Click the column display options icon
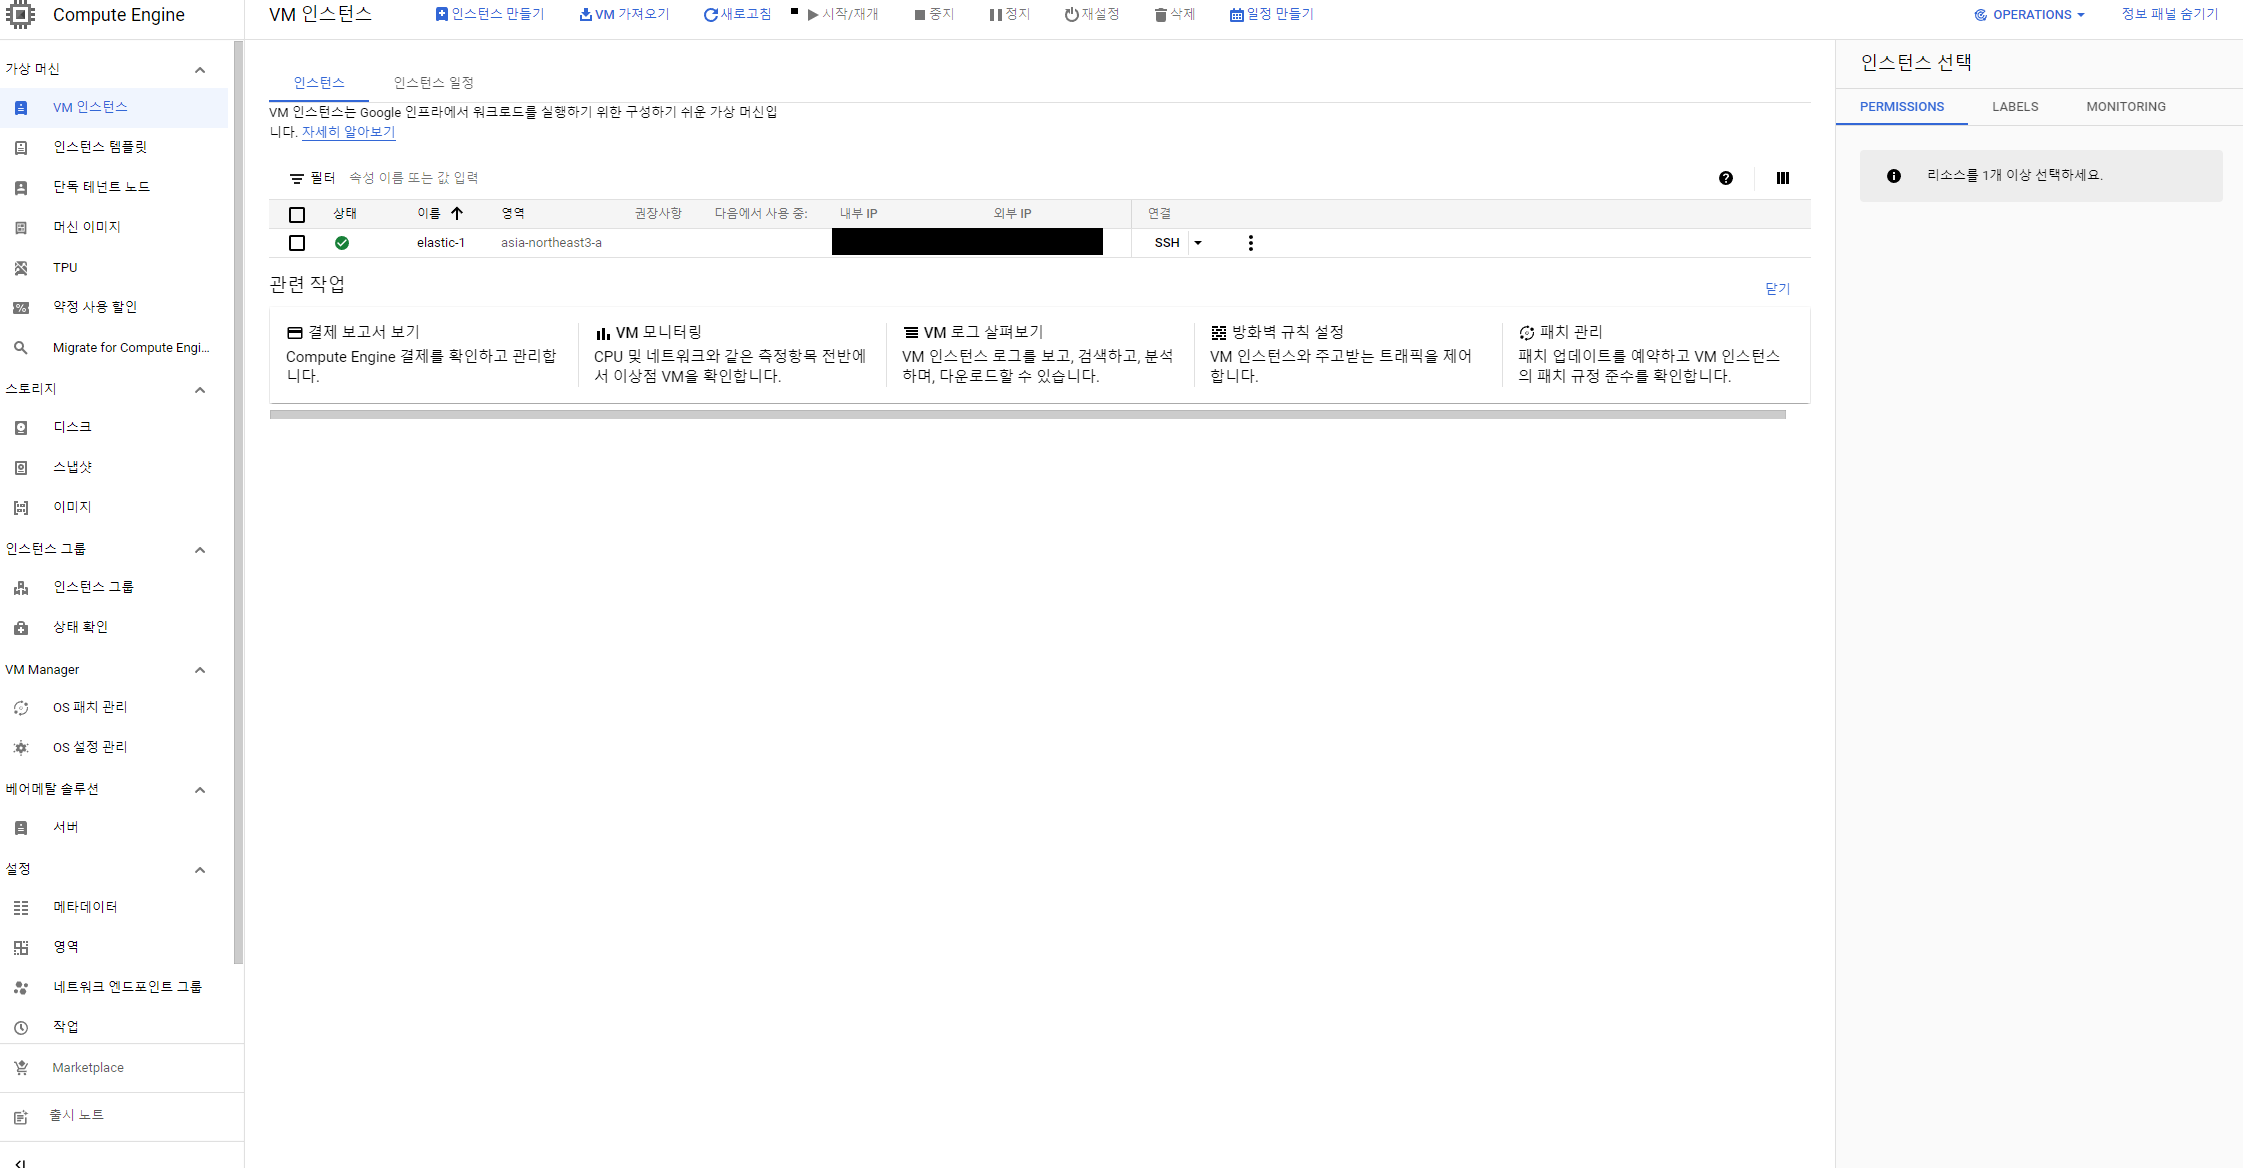The image size is (2243, 1168). (1782, 178)
